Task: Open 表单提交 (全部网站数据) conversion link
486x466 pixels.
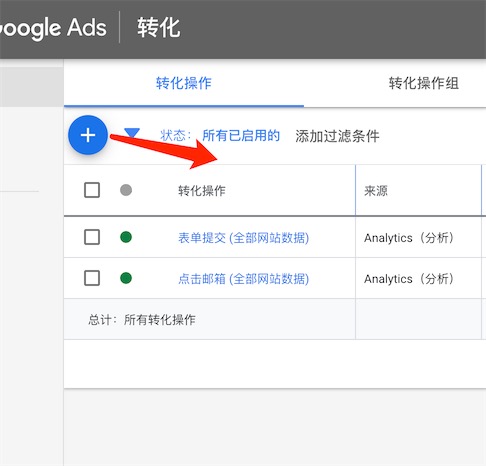Action: click(x=243, y=238)
